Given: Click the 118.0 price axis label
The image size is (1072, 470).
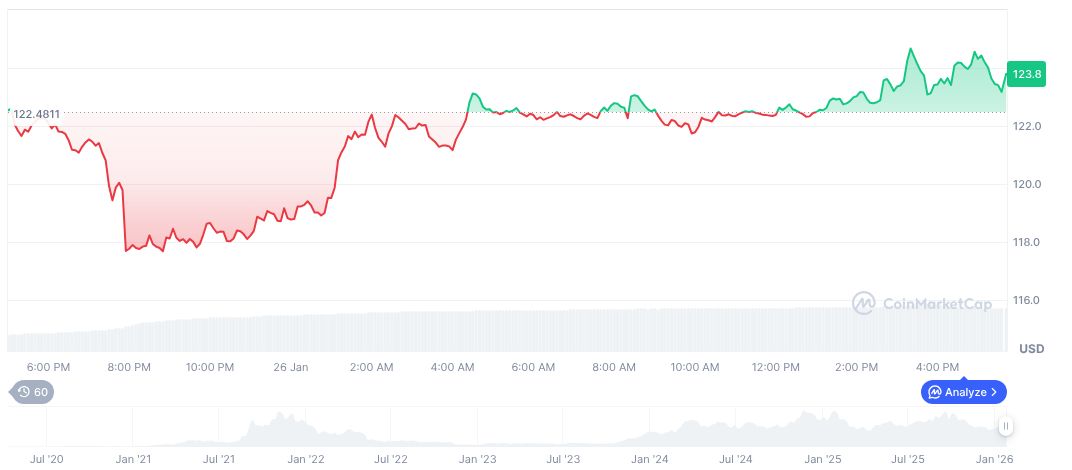Looking at the screenshot, I should [x=1026, y=242].
